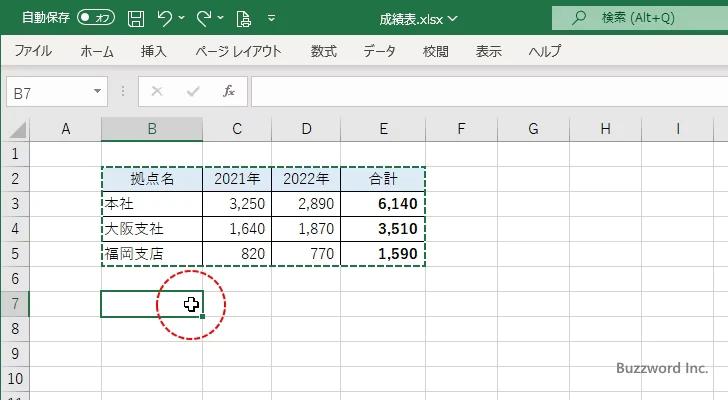Toggle the AutoSave switch
This screenshot has width=728, height=400.
pyautogui.click(x=96, y=18)
